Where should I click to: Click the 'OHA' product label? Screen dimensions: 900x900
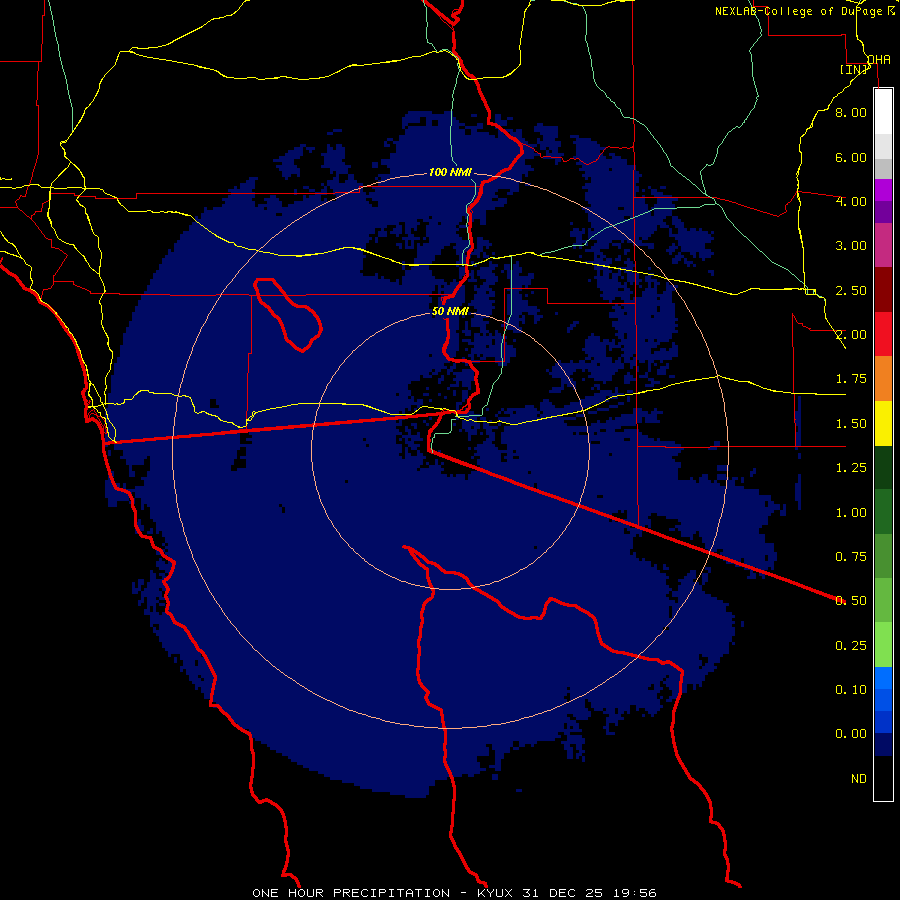coord(879,60)
